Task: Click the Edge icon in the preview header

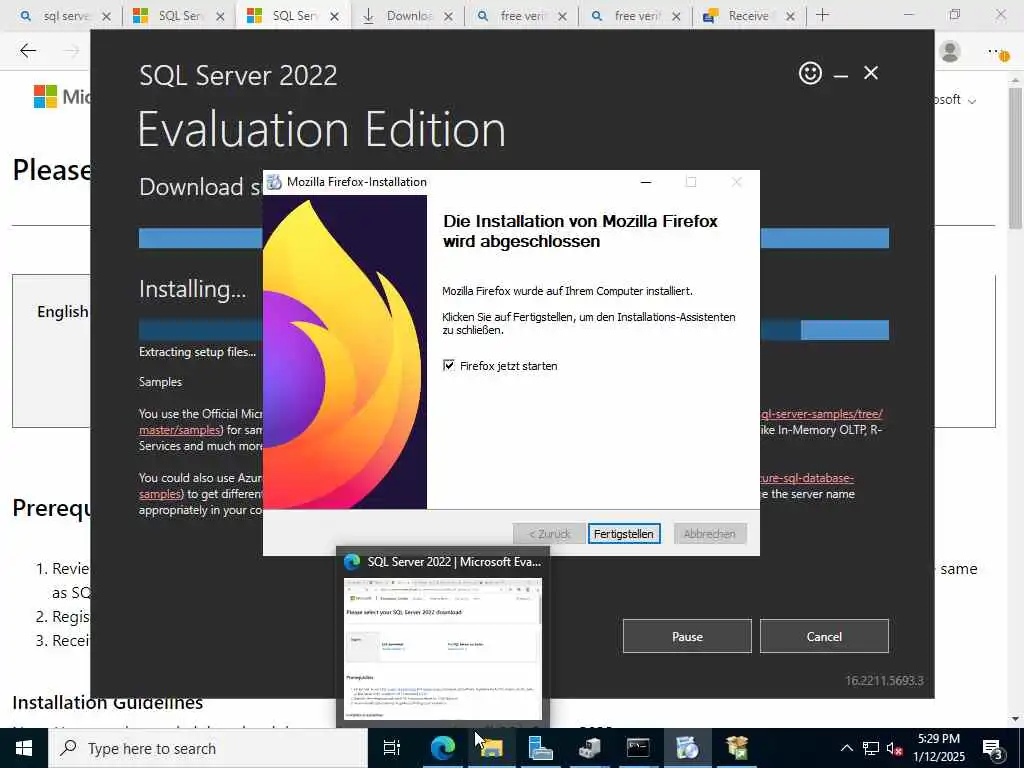Action: click(x=352, y=562)
